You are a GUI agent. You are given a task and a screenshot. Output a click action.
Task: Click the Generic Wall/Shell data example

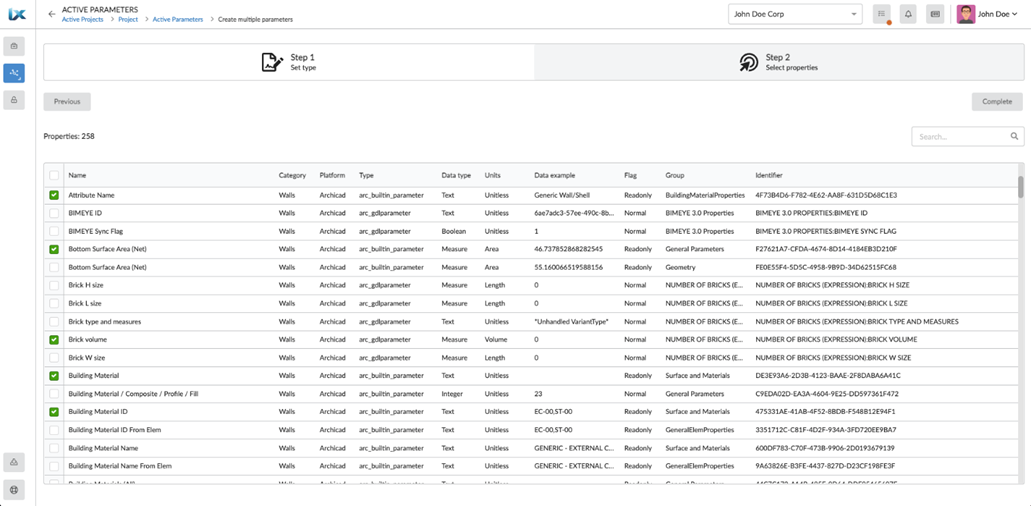563,195
